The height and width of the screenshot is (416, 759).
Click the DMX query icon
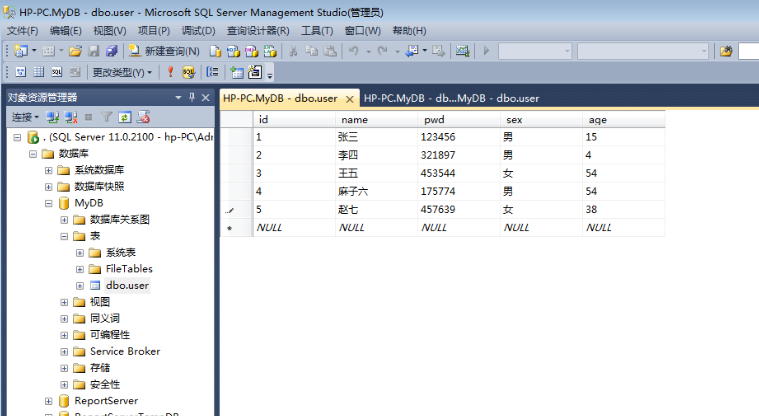click(x=252, y=51)
